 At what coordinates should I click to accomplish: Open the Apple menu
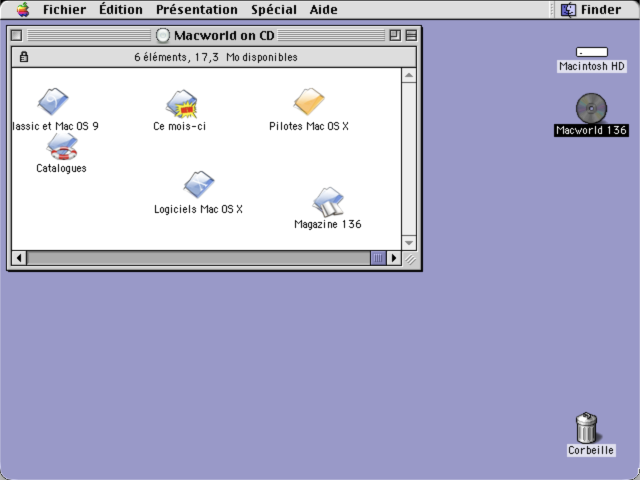(23, 9)
